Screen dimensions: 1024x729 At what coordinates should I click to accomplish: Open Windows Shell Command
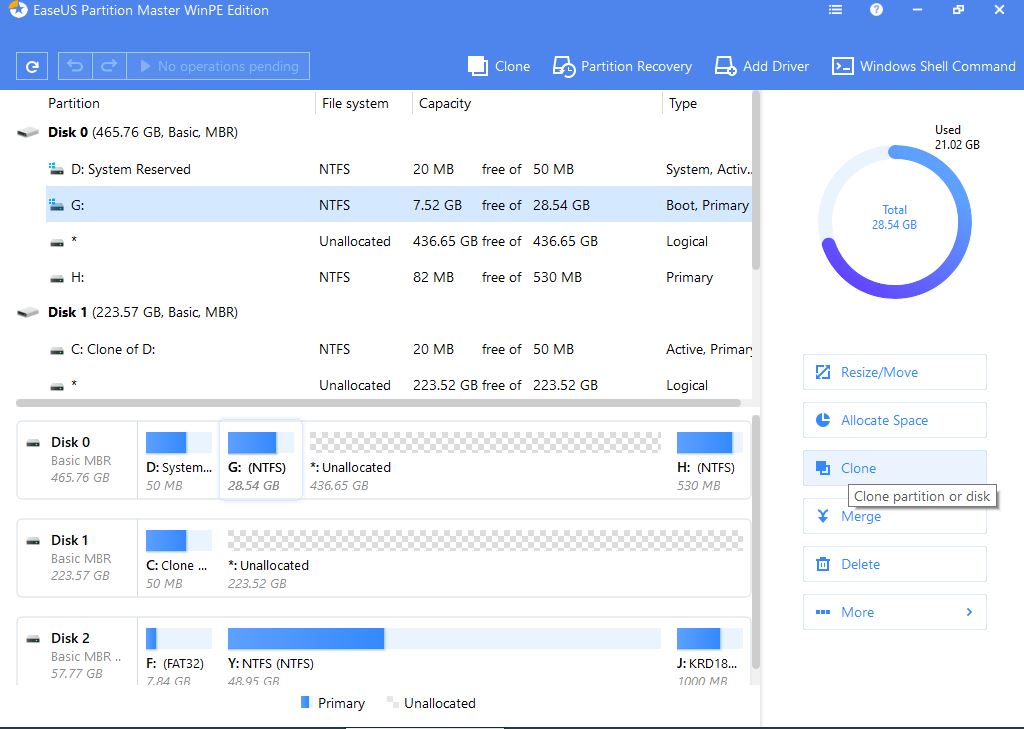pos(923,66)
